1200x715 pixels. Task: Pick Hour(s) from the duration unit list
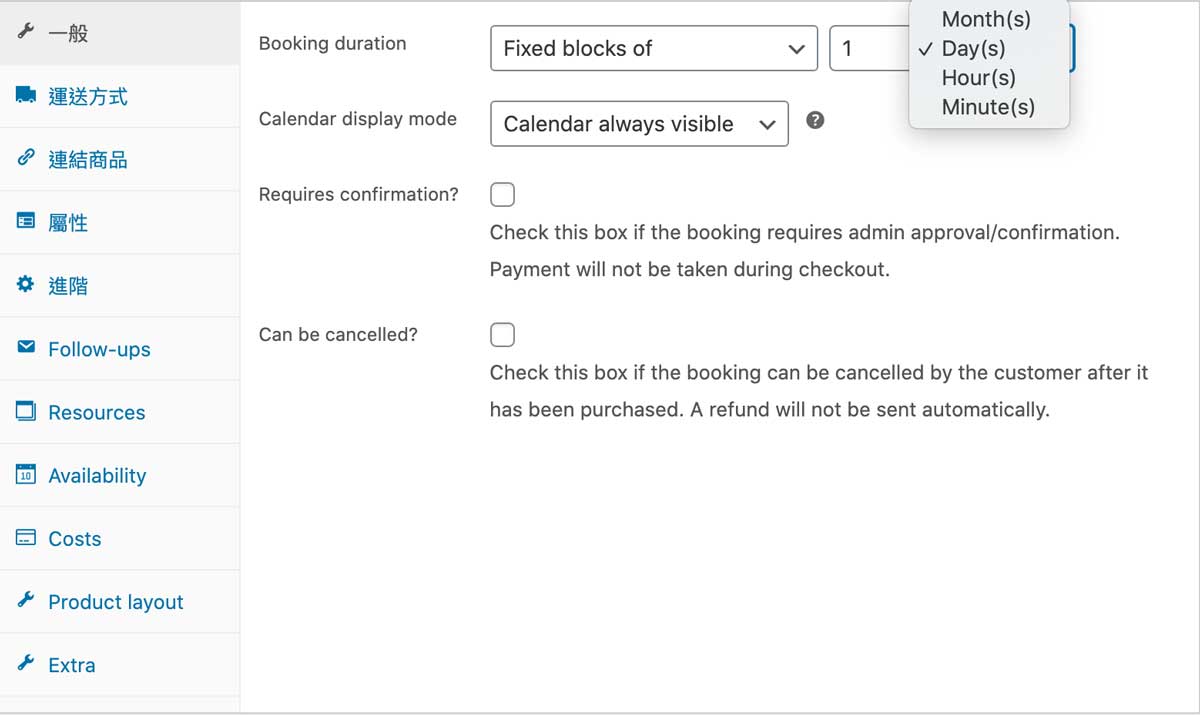(x=989, y=77)
